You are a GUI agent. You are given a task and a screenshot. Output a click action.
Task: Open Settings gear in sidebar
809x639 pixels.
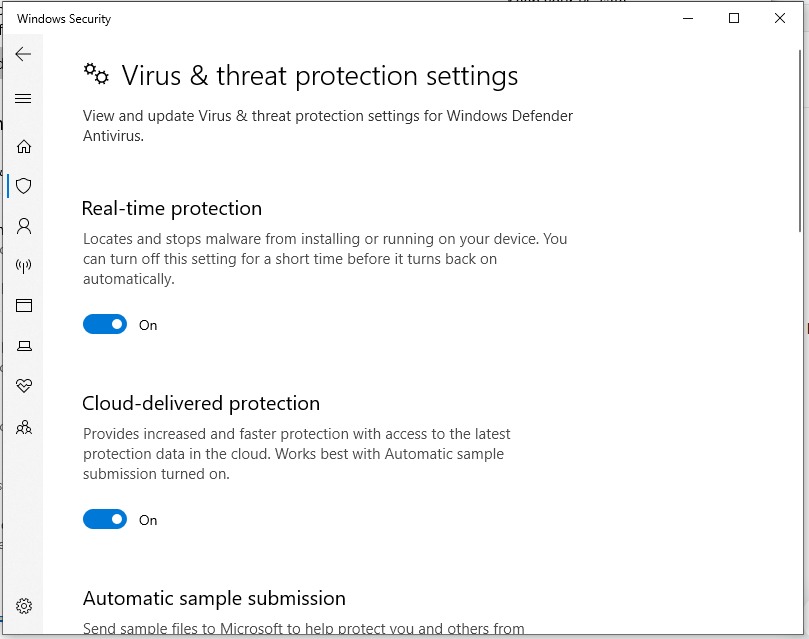24,606
